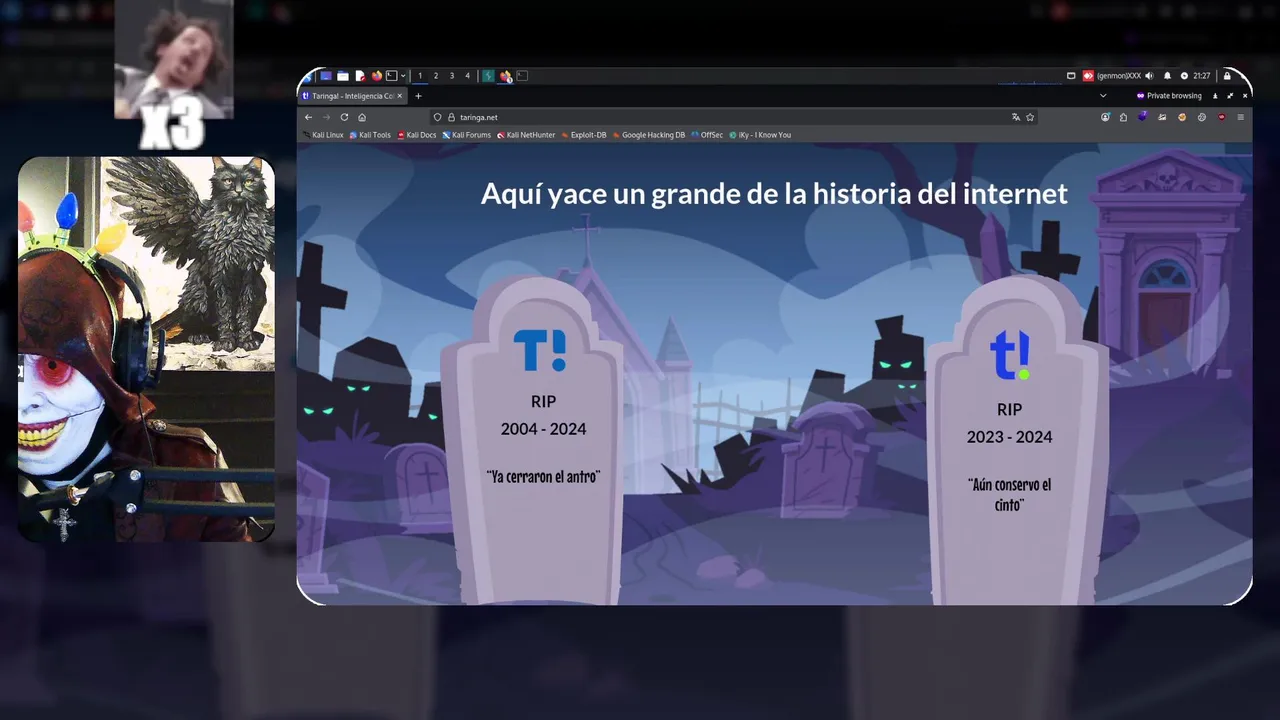Close the Taringa! tab

(x=400, y=96)
